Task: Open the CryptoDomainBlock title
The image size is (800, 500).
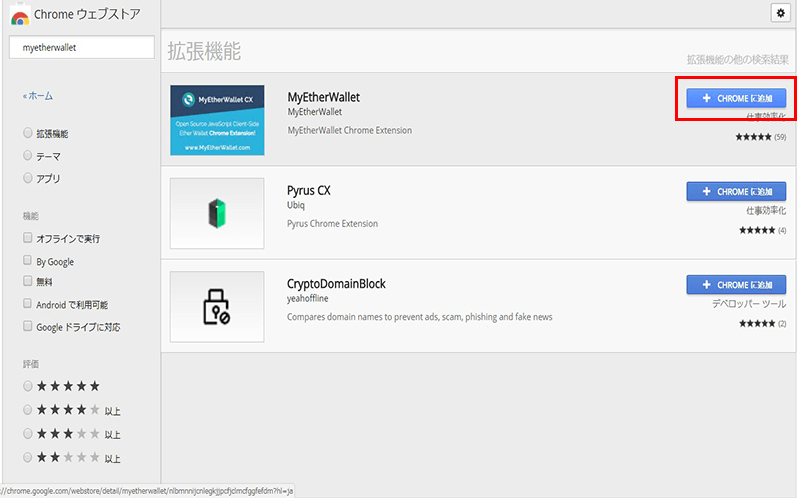Action: (x=336, y=284)
